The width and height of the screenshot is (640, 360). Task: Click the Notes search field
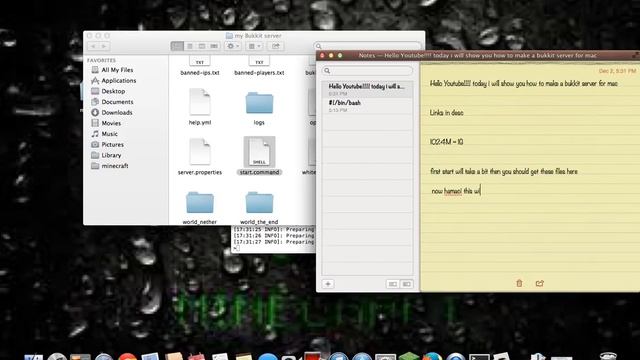point(367,71)
